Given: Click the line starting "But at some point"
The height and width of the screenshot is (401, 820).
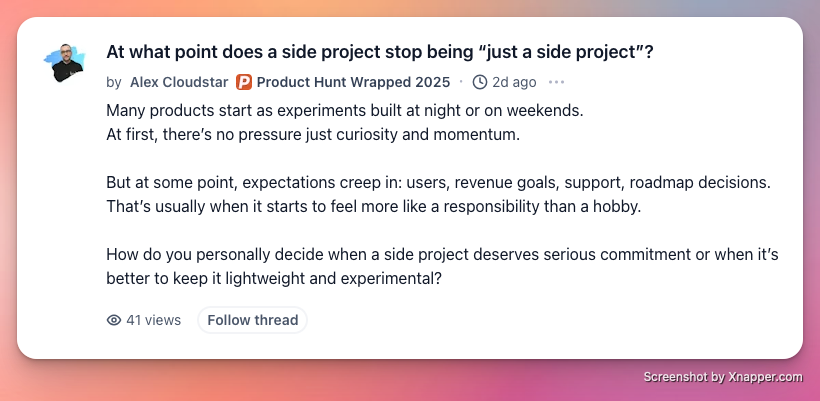Looking at the screenshot, I should [441, 183].
